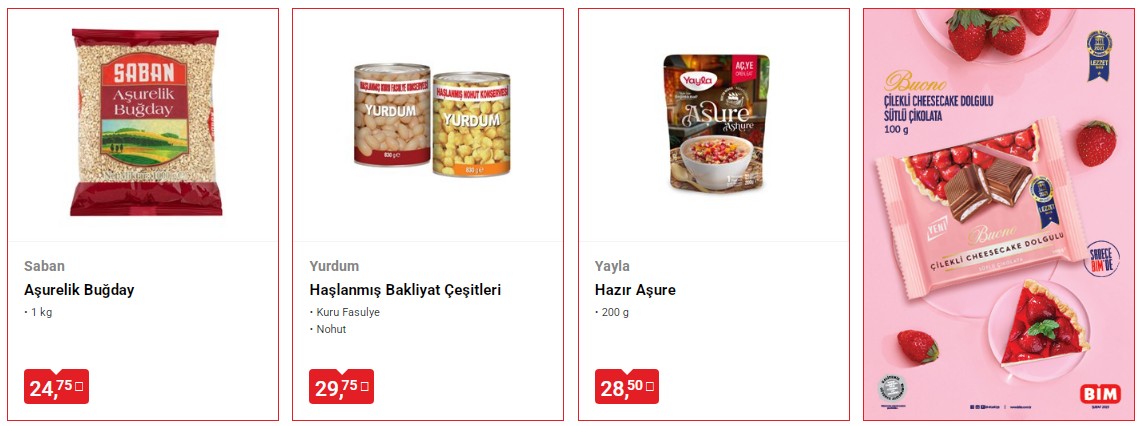The width and height of the screenshot is (1140, 426).
Task: Open the Hazır Aşure product title
Action: click(x=635, y=290)
